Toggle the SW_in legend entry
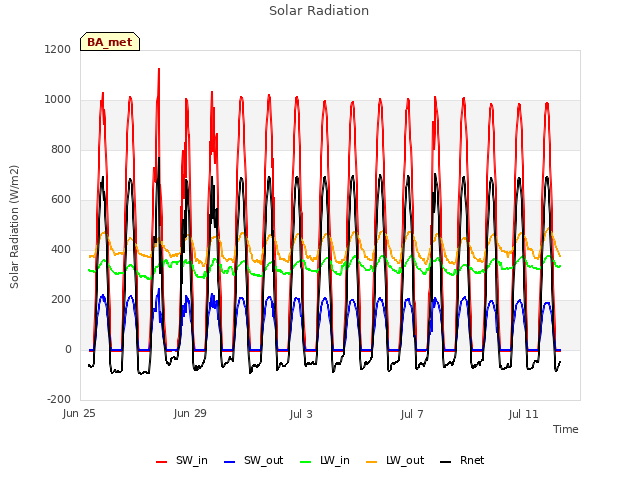 pos(182,460)
